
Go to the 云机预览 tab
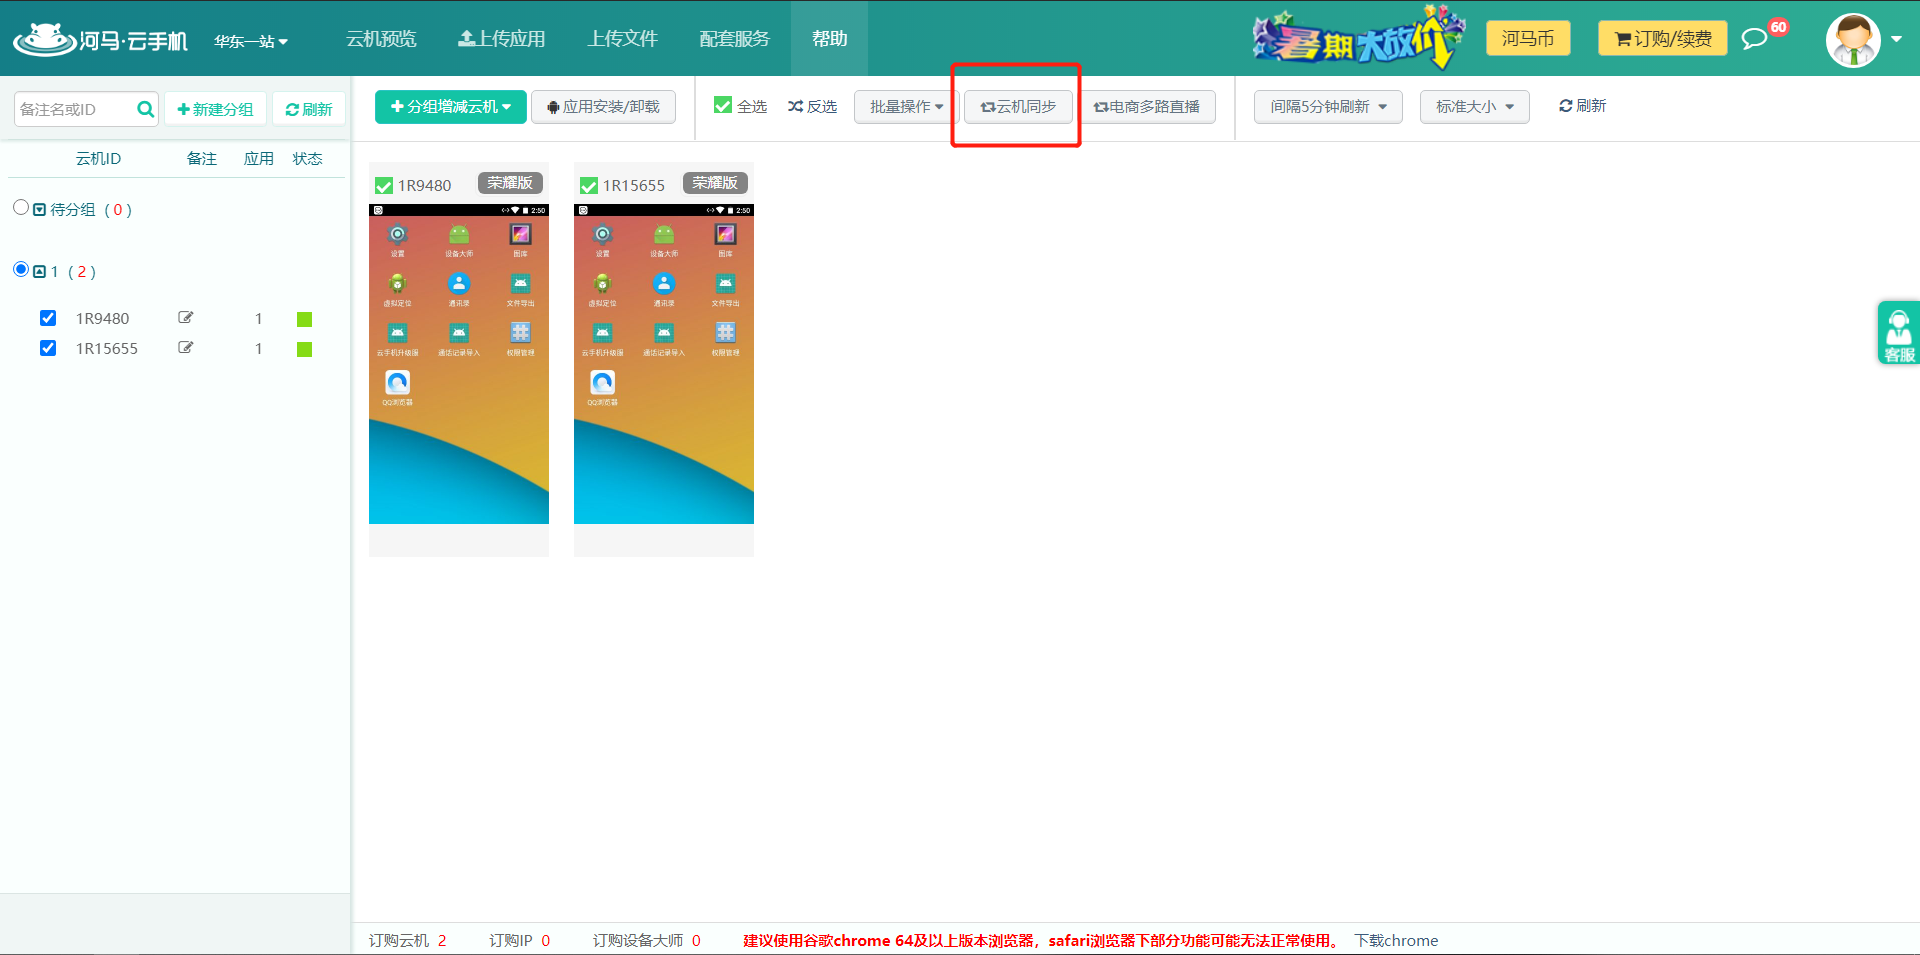381,39
